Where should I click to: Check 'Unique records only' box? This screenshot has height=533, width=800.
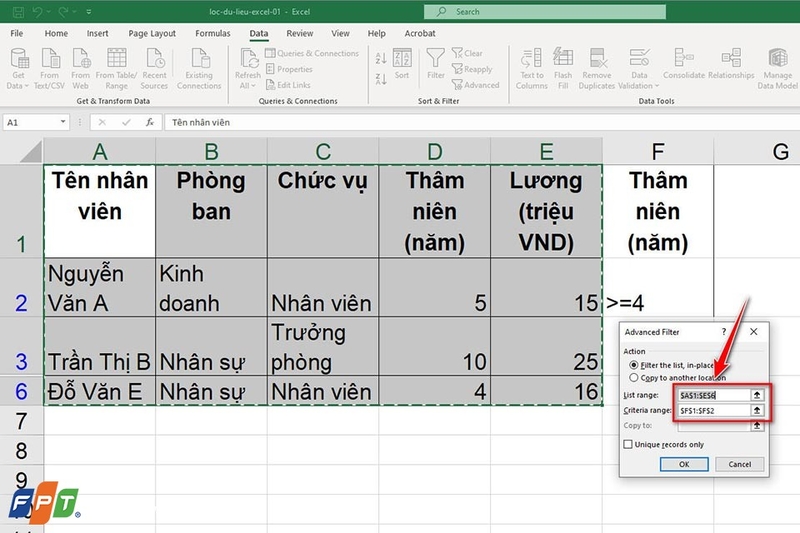pos(628,444)
